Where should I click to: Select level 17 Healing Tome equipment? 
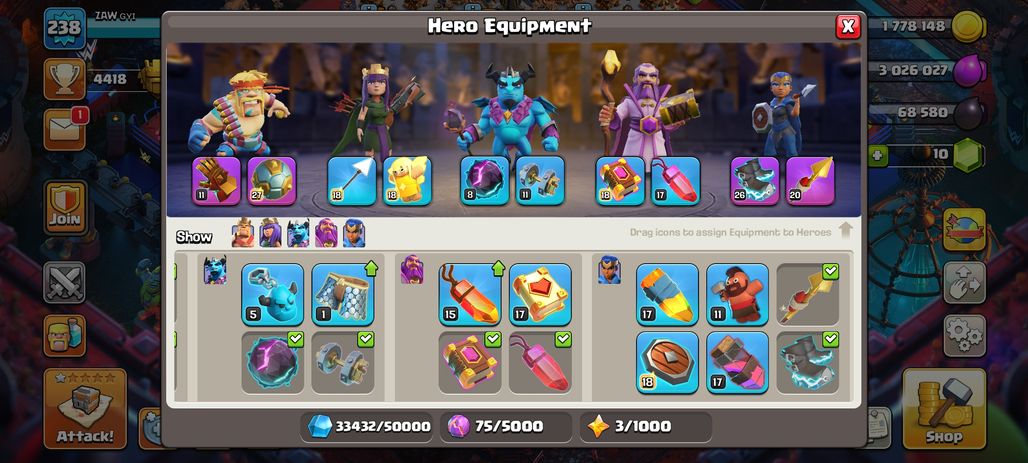(540, 294)
